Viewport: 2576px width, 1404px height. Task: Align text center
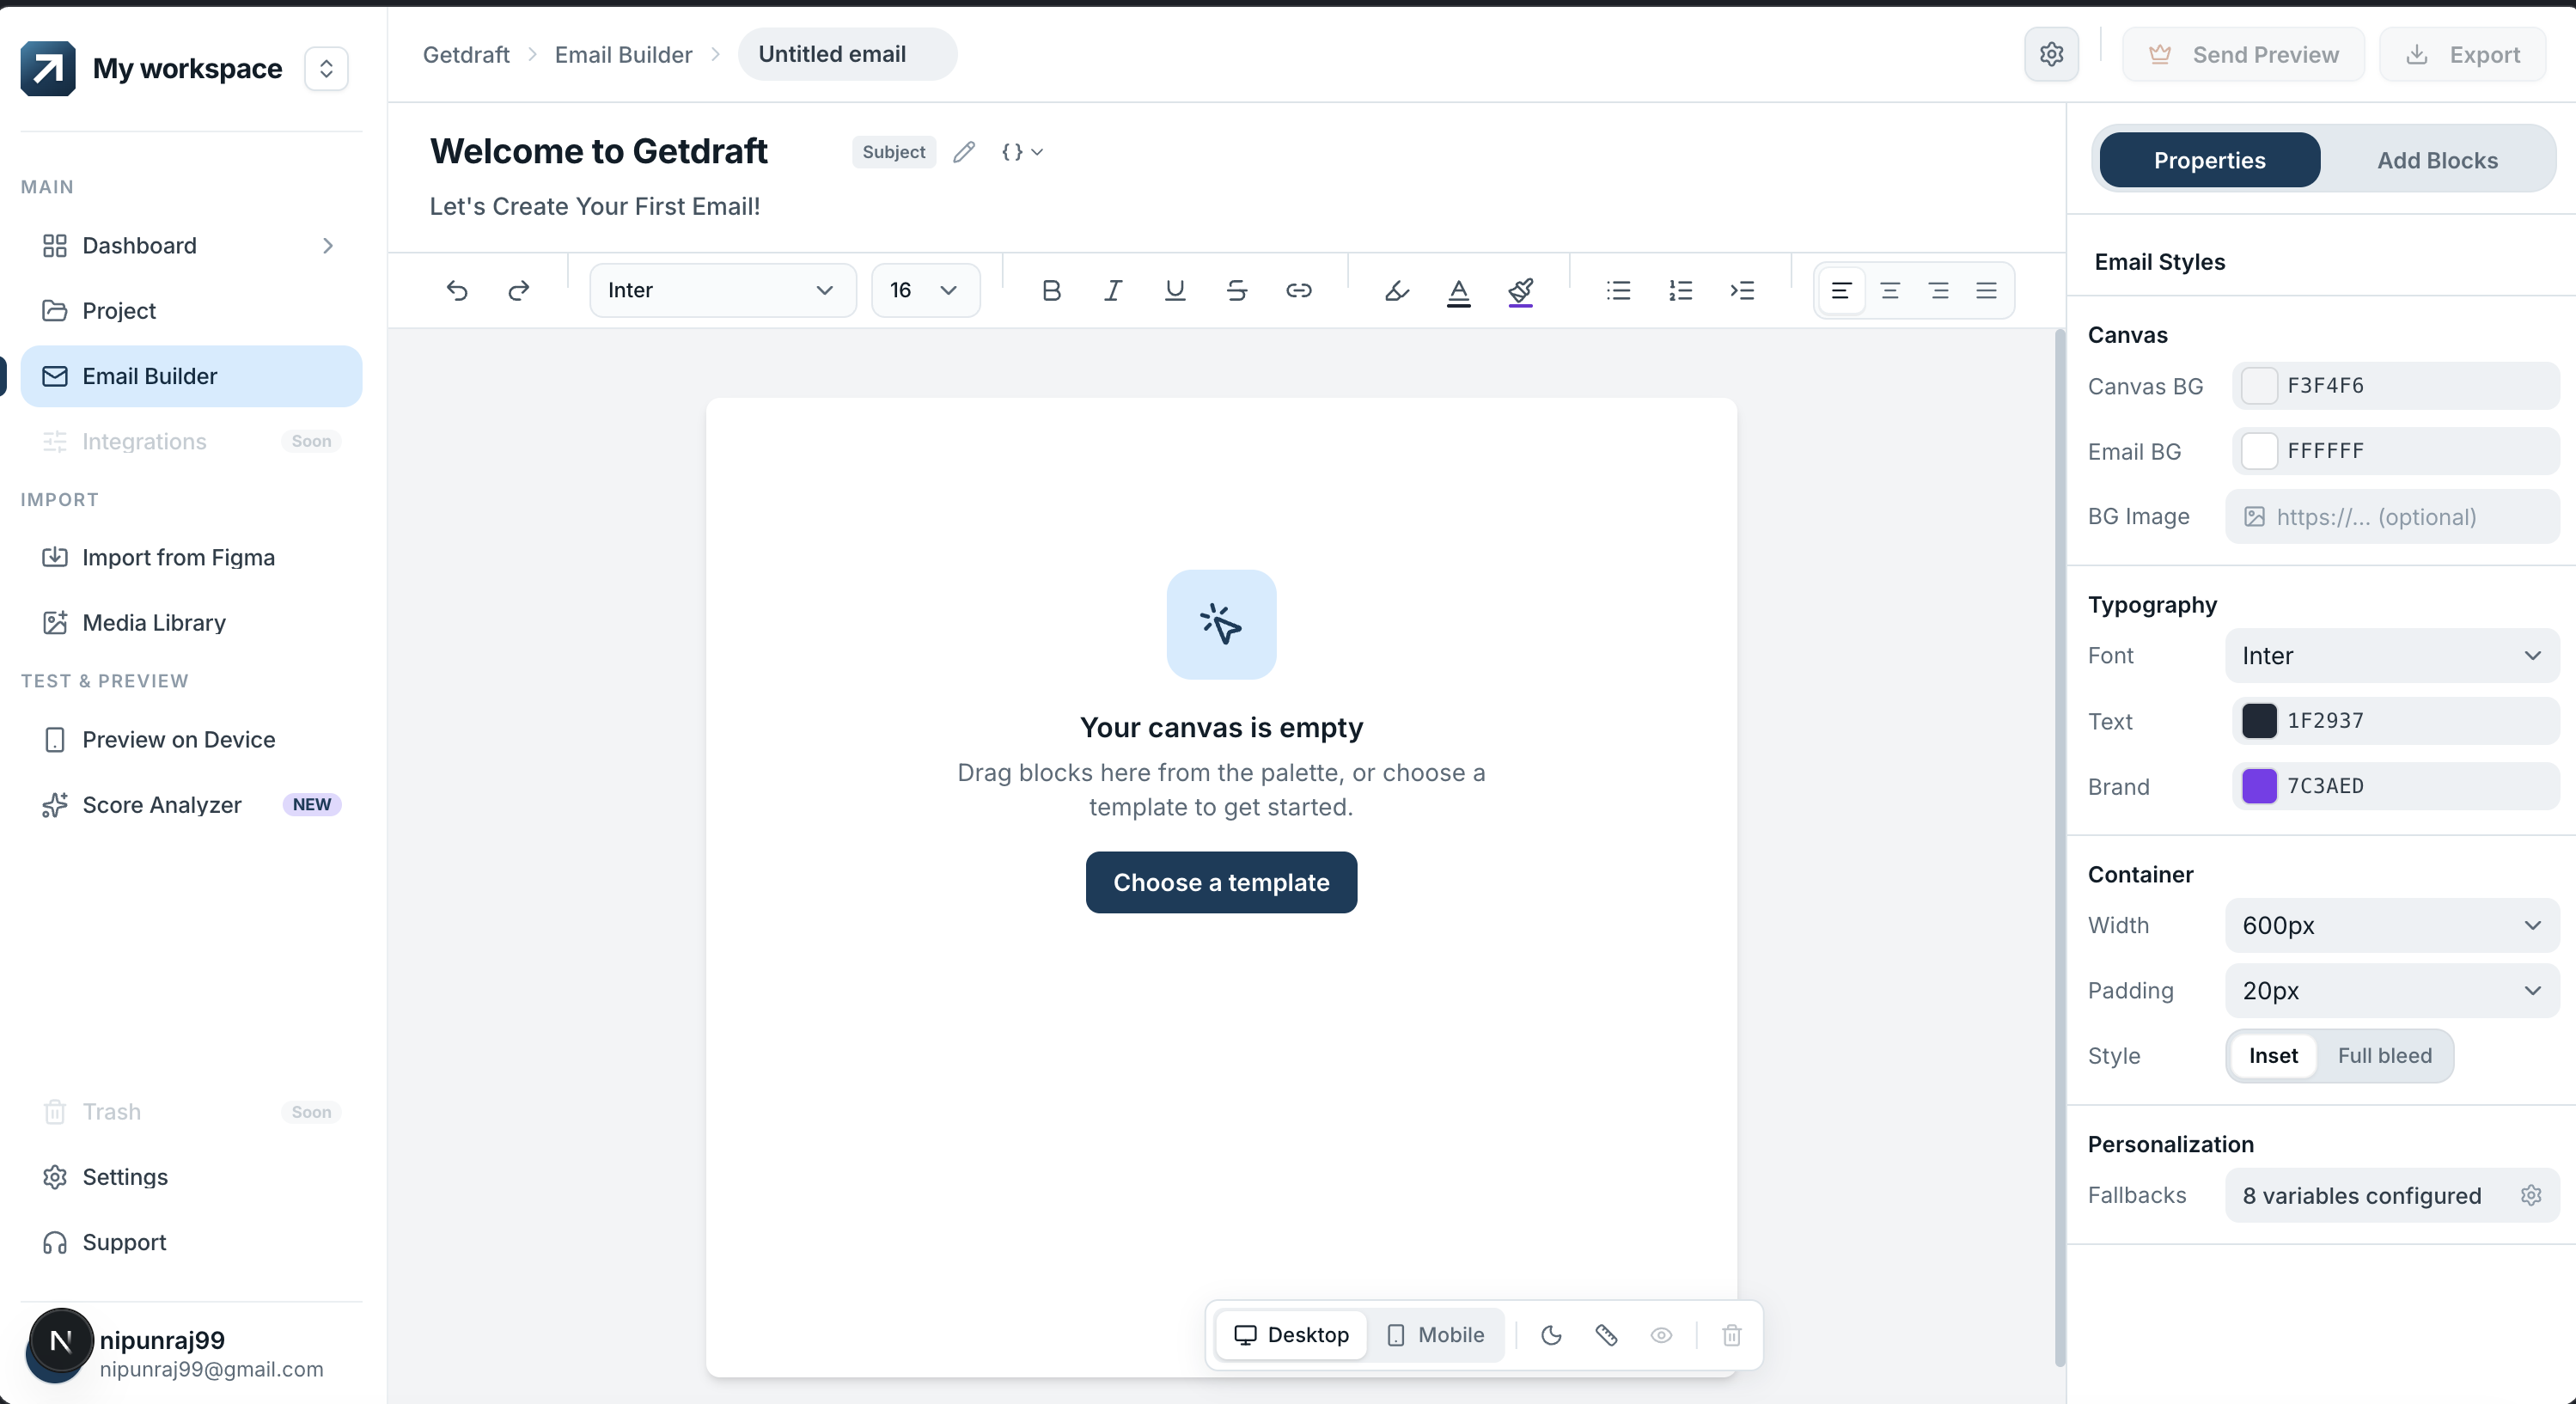click(1890, 290)
